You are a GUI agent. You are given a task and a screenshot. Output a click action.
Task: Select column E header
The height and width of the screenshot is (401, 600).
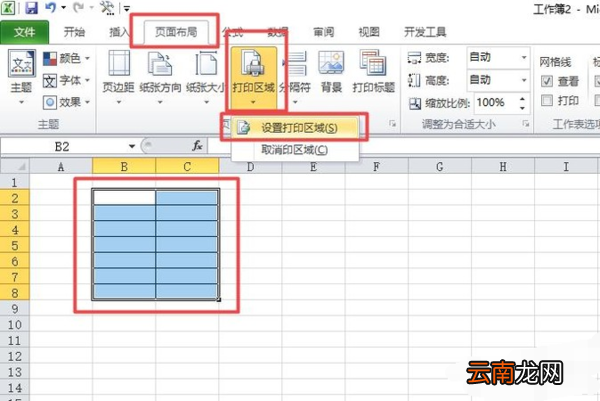point(313,167)
